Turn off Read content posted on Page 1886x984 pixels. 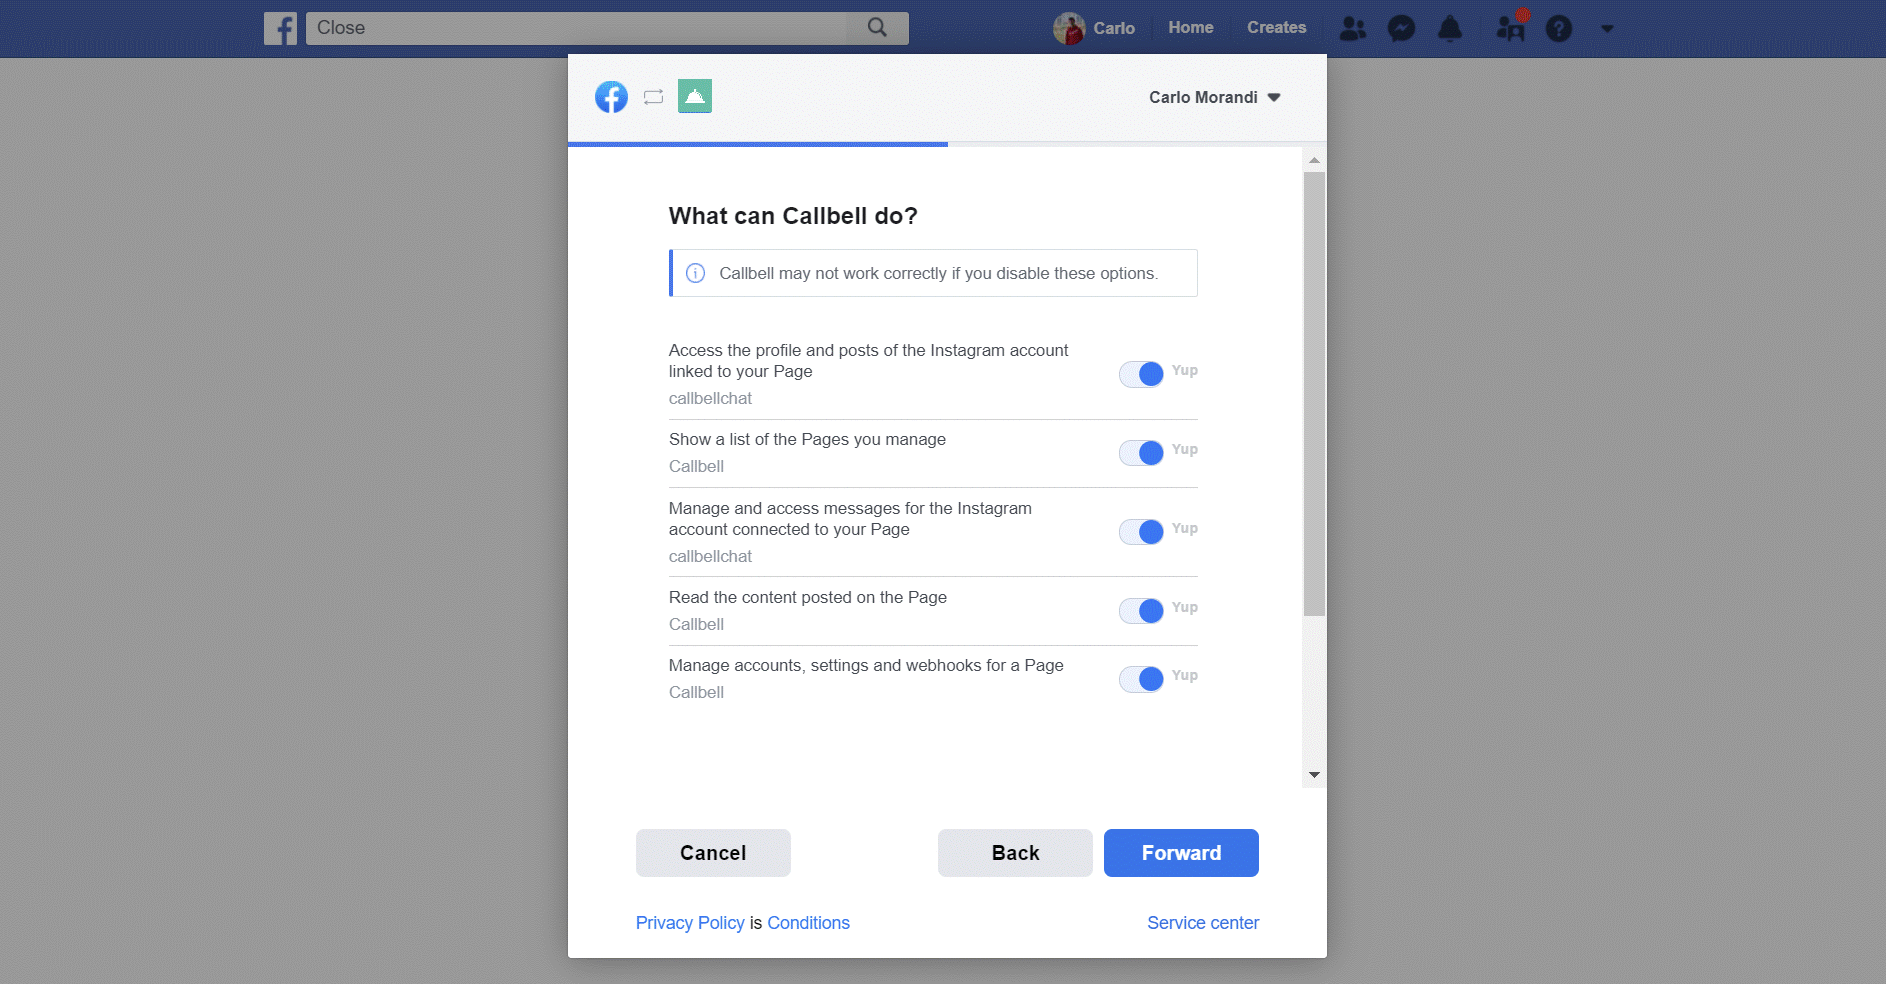(x=1141, y=611)
